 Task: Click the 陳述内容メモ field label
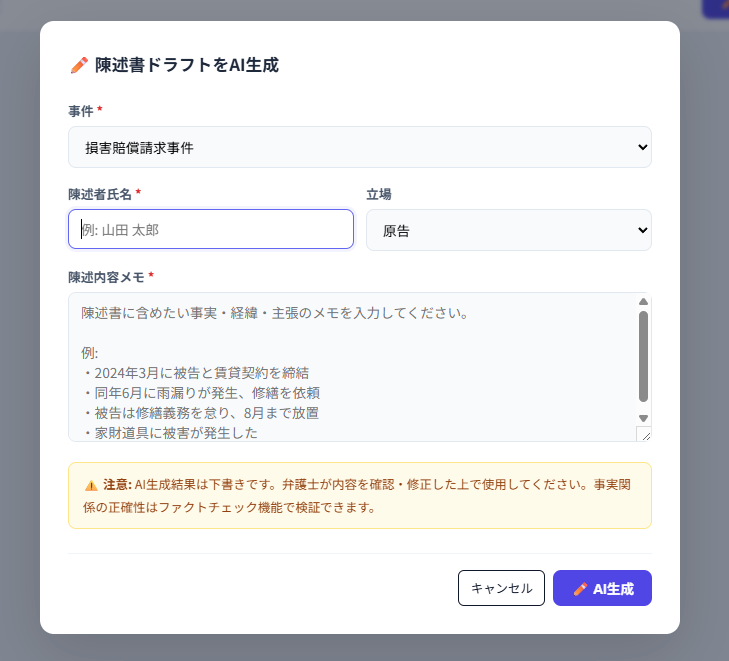coord(106,277)
